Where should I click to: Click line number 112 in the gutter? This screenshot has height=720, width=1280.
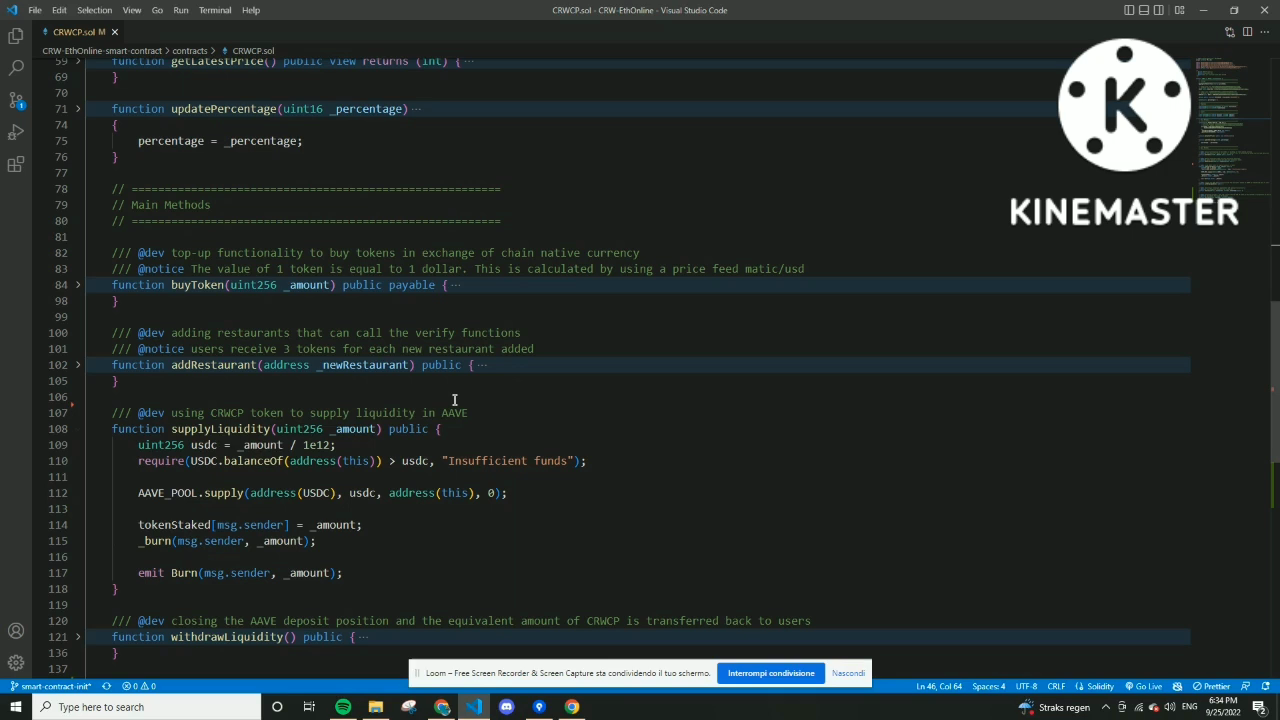click(x=57, y=493)
